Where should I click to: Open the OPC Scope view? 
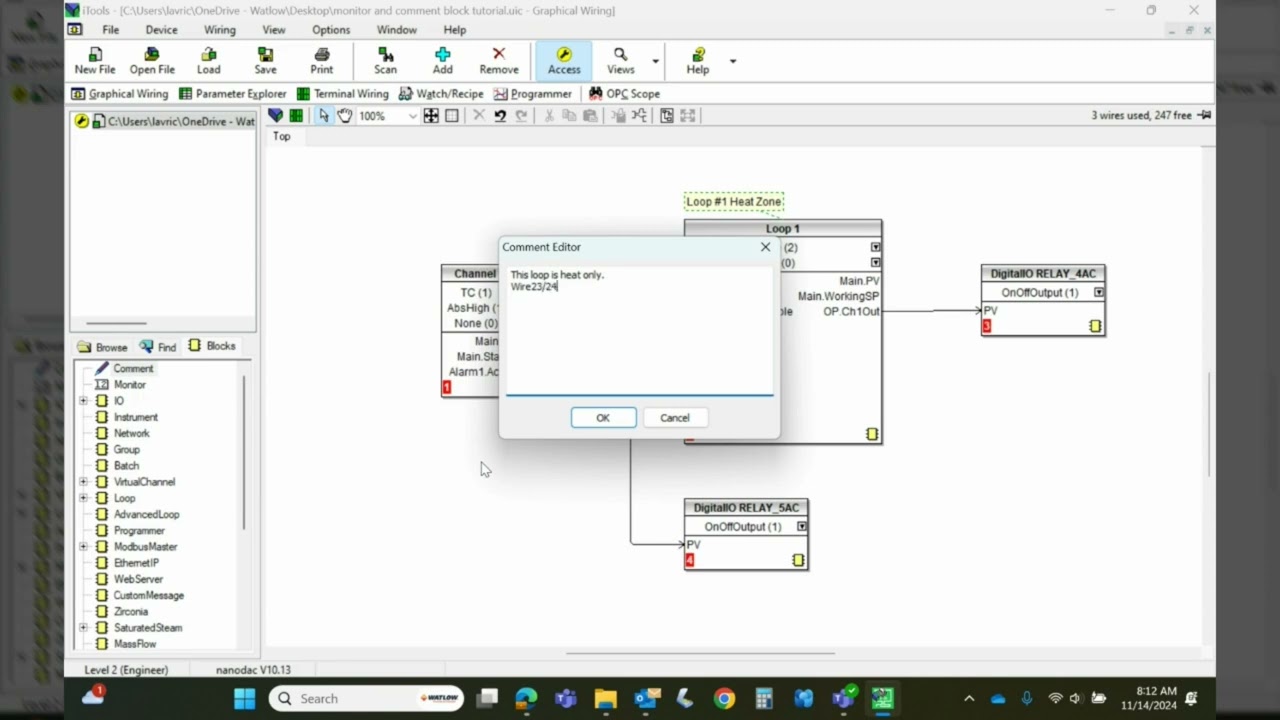(624, 93)
